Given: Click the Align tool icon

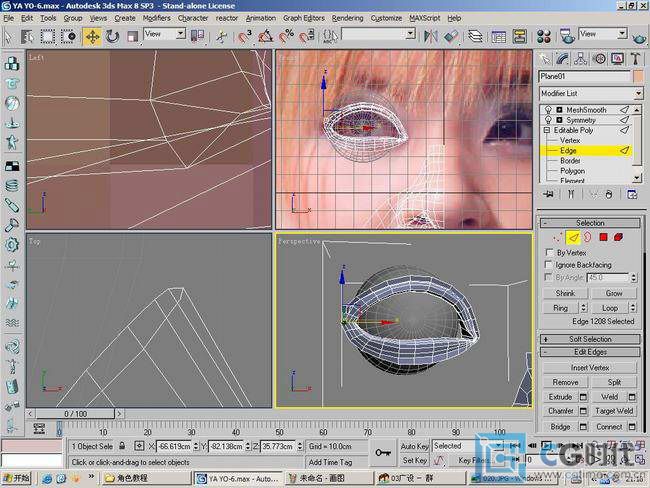Looking at the screenshot, I should click(x=451, y=36).
